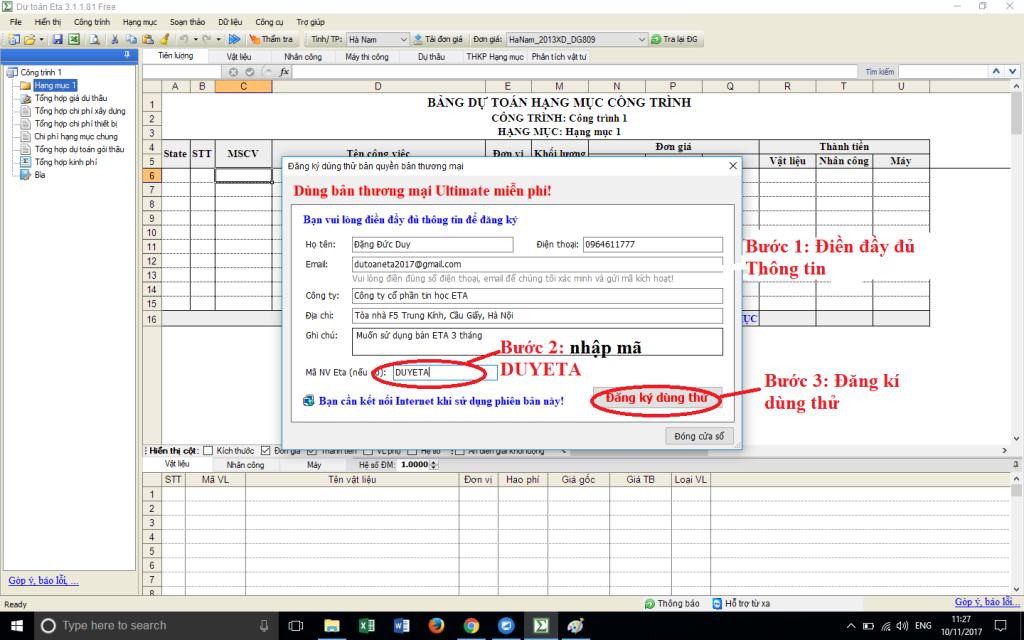Click the Cut scissors icon

[x=116, y=39]
